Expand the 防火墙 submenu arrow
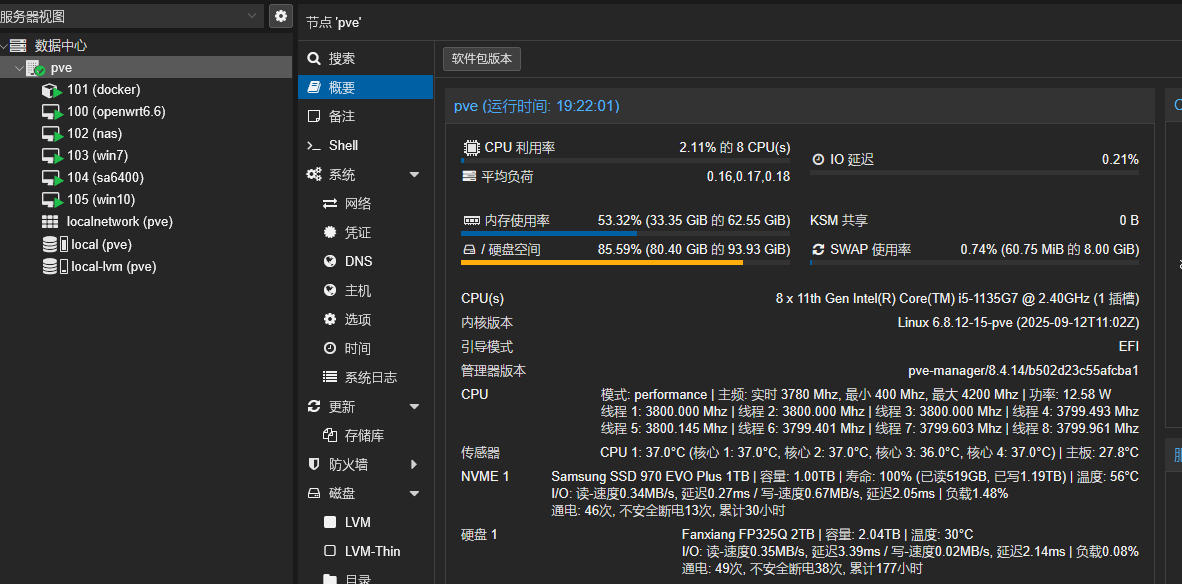Viewport: 1182px width, 584px height. [414, 465]
